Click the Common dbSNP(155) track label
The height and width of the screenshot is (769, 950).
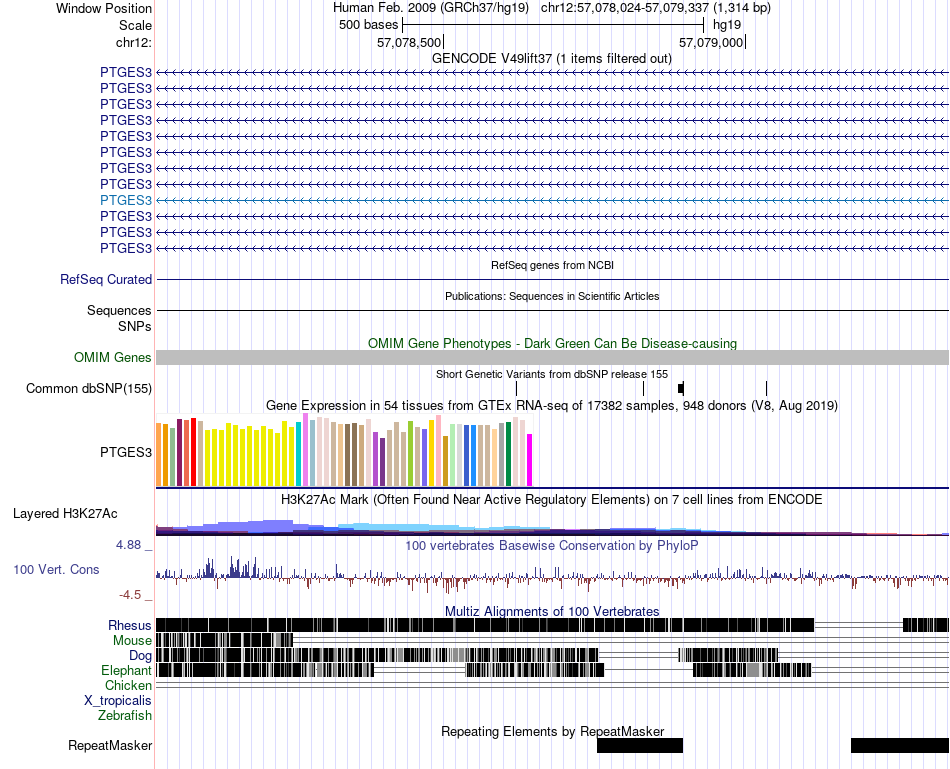89,388
